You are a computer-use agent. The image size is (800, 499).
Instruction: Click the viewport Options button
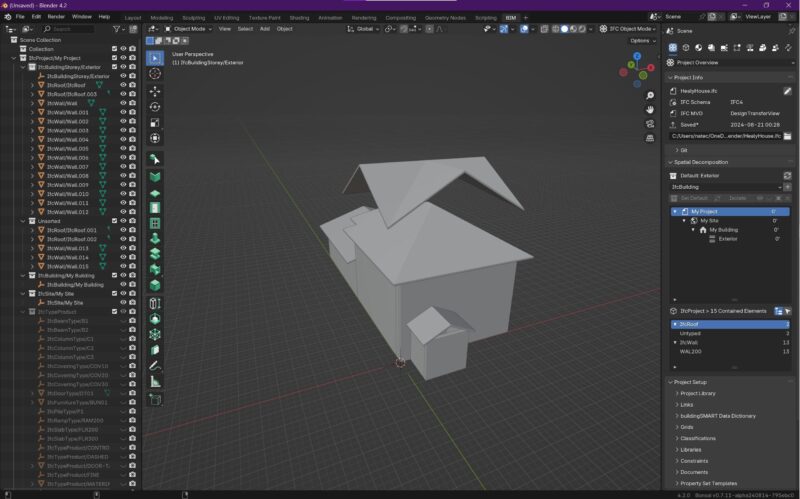click(x=642, y=41)
